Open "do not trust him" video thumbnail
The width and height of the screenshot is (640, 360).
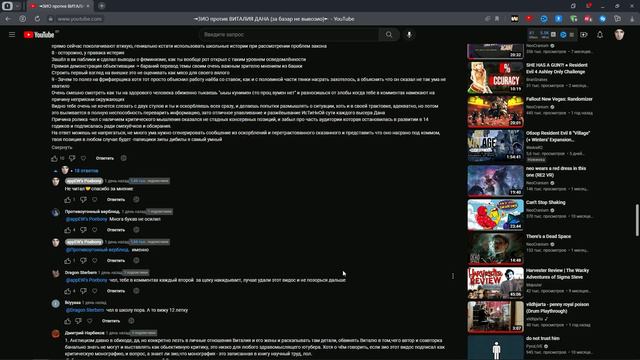click(x=496, y=348)
